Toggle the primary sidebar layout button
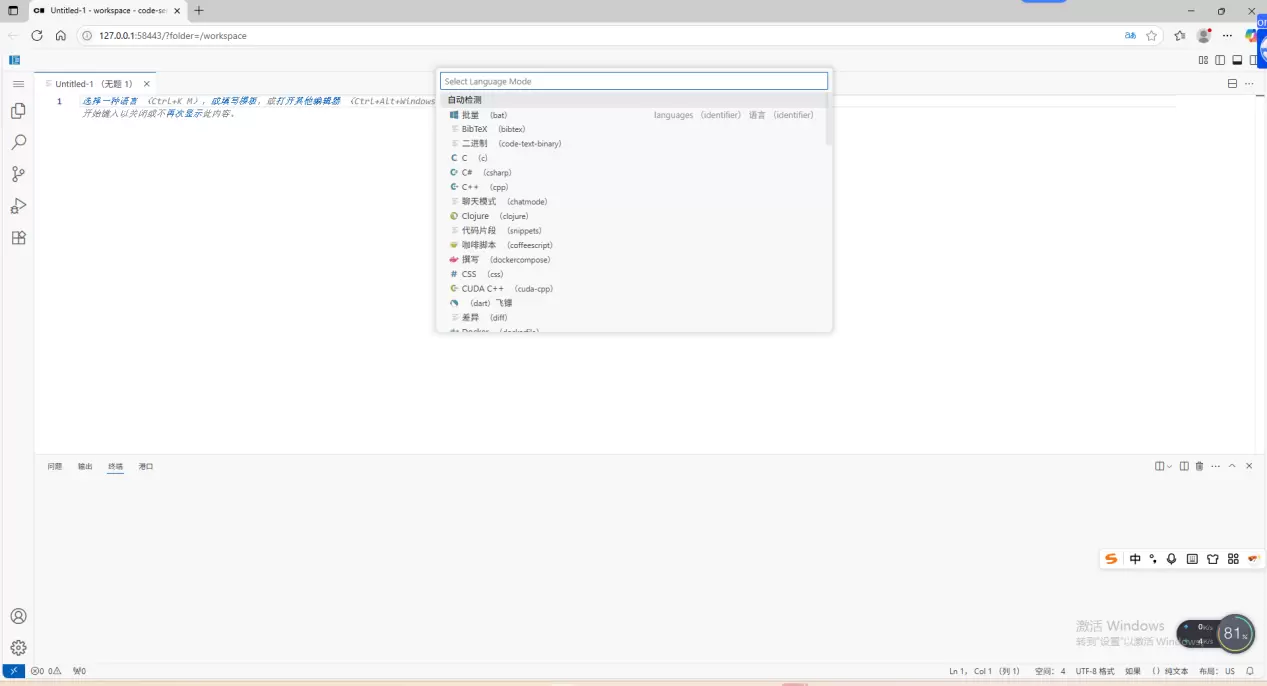Viewport: 1267px width, 686px height. point(1220,60)
